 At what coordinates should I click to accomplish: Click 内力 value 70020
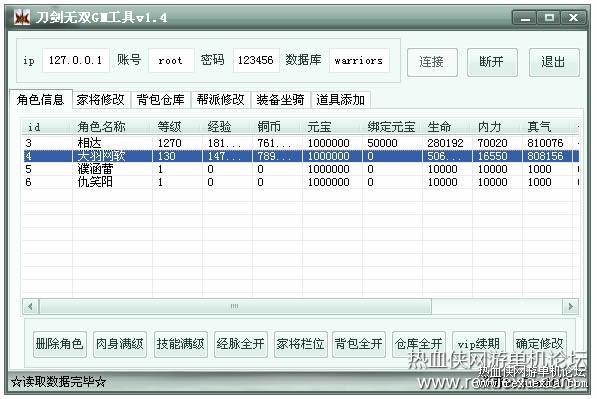coord(492,143)
